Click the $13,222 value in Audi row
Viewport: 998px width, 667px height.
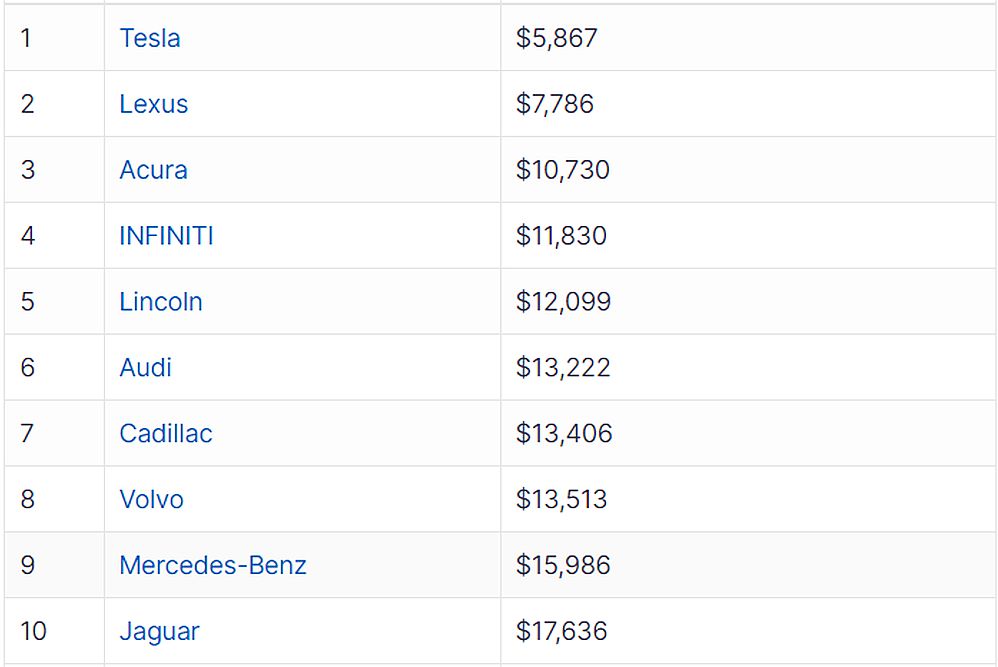563,367
